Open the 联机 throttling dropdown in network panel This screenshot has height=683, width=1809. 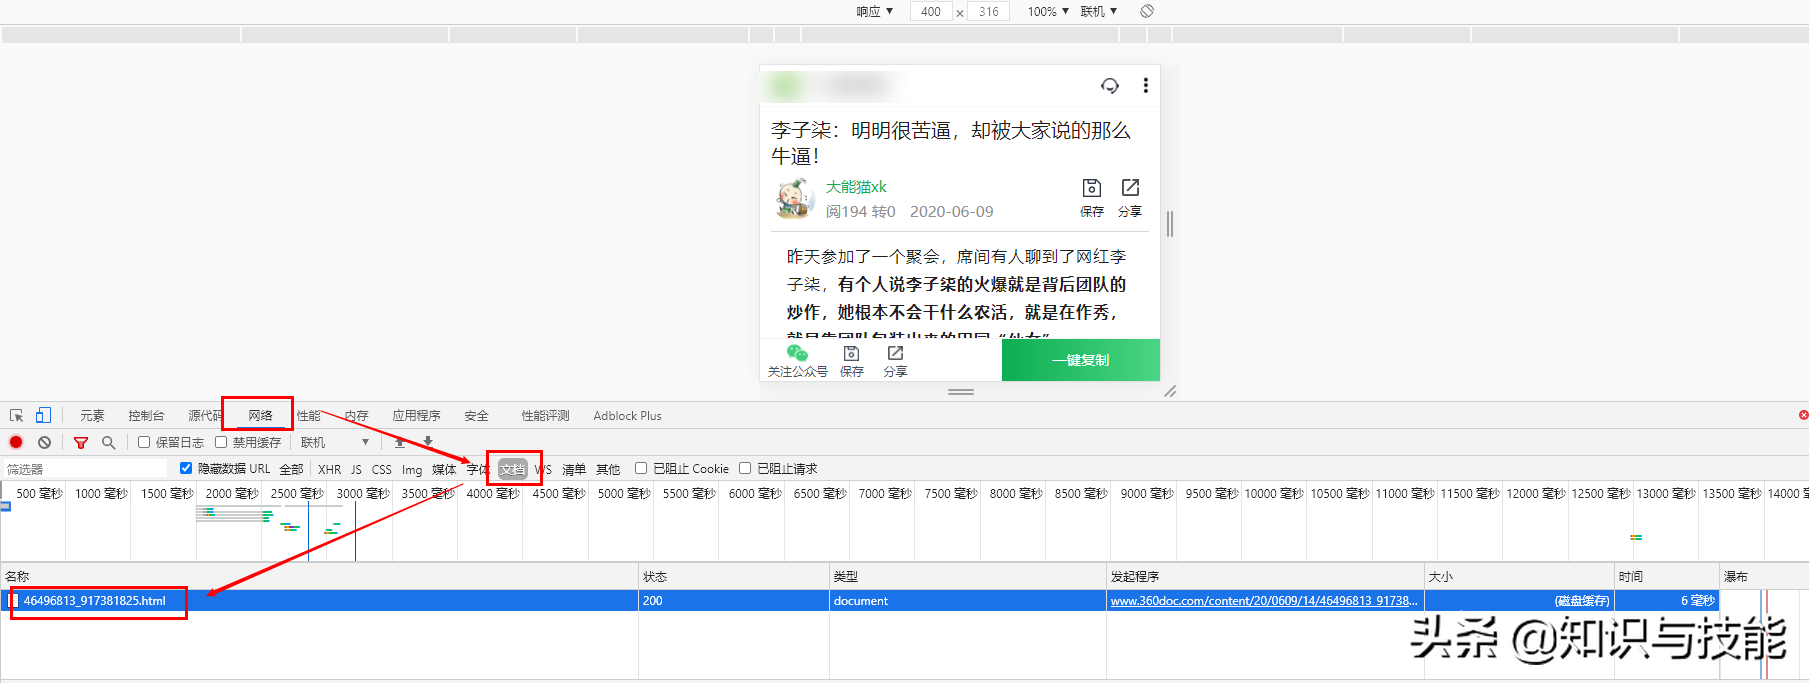[336, 442]
